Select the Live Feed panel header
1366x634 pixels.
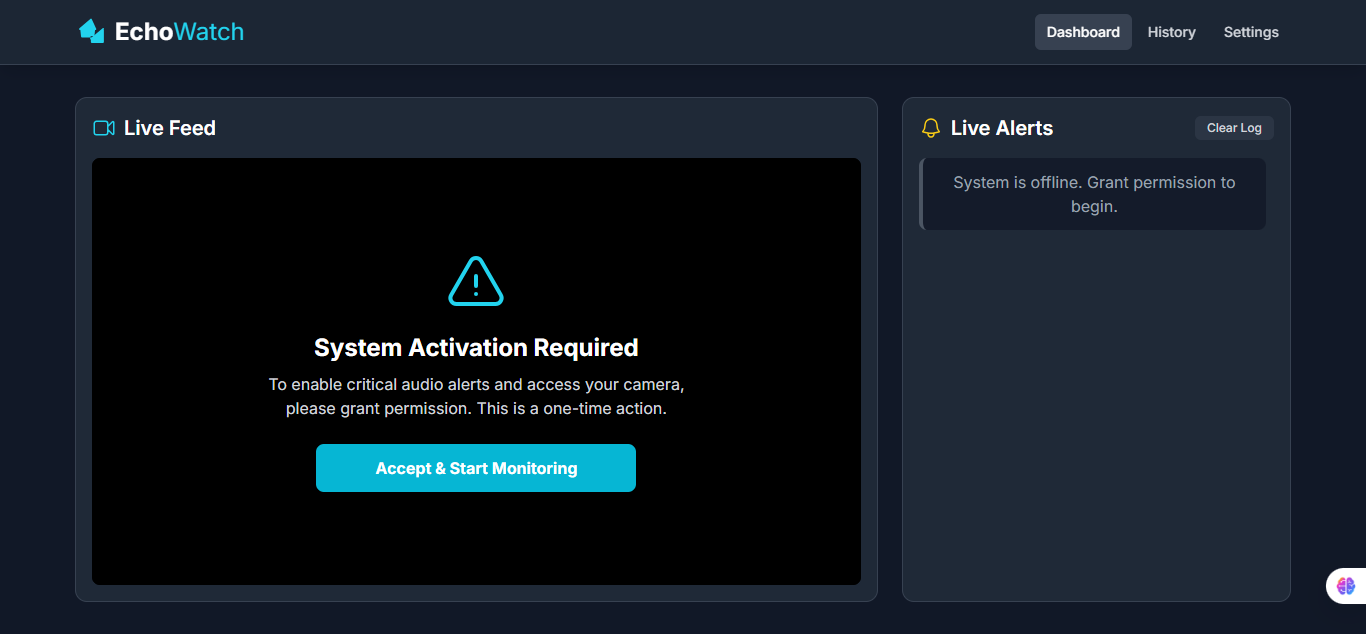coord(169,128)
